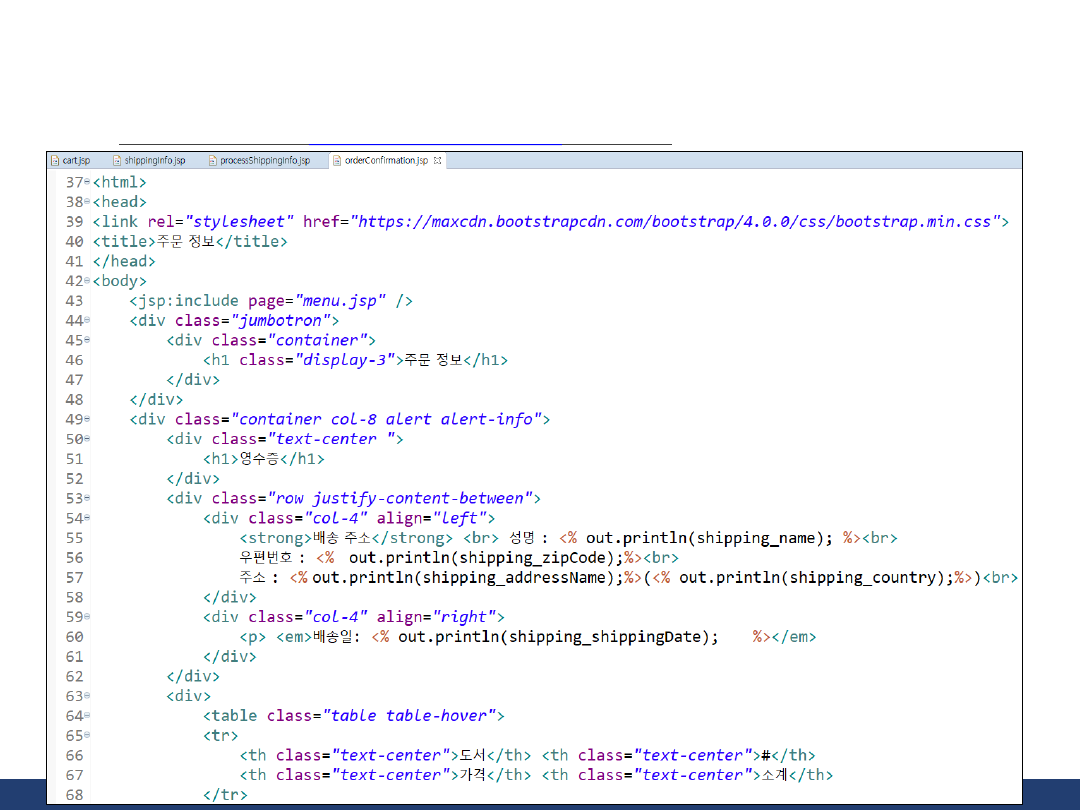The height and width of the screenshot is (810, 1080).
Task: Close the orderConfirmation.jsp tab with X
Action: pos(438,160)
